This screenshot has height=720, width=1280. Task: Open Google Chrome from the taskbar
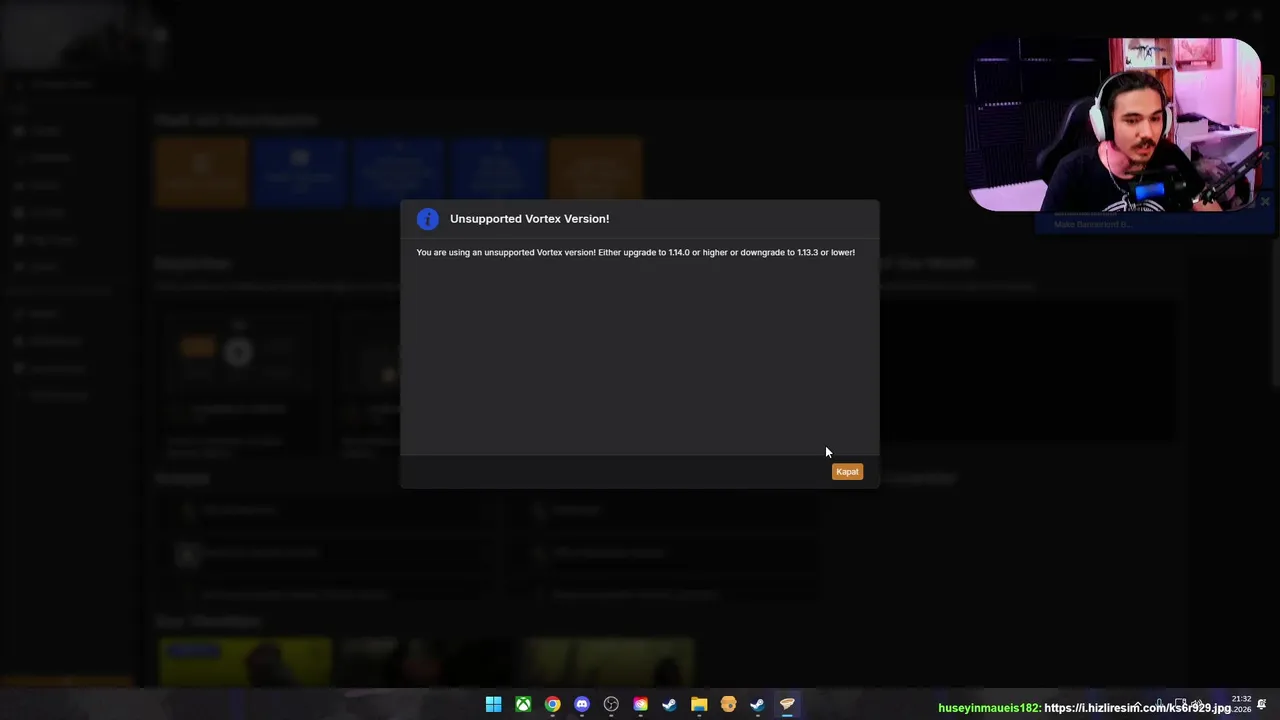click(552, 705)
